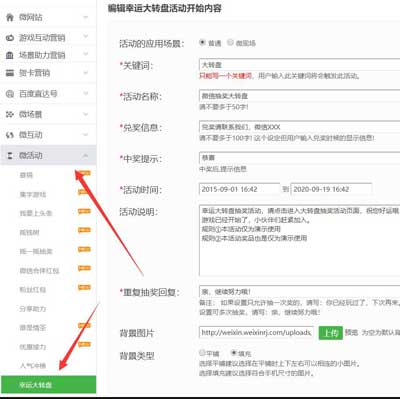Viewport: 400px width, 399px height.
Task: Click the 活动说明 description text area
Action: (299, 241)
